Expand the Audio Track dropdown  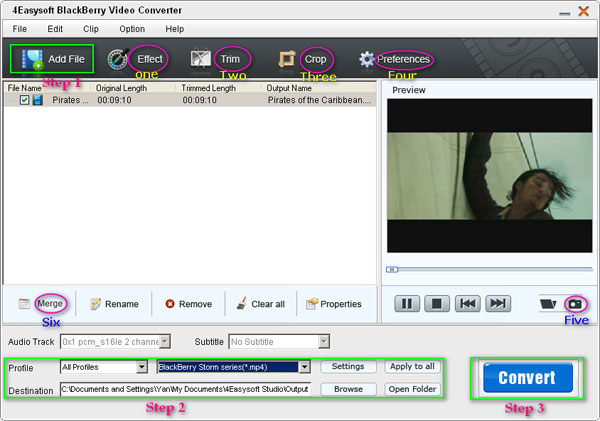tap(165, 341)
